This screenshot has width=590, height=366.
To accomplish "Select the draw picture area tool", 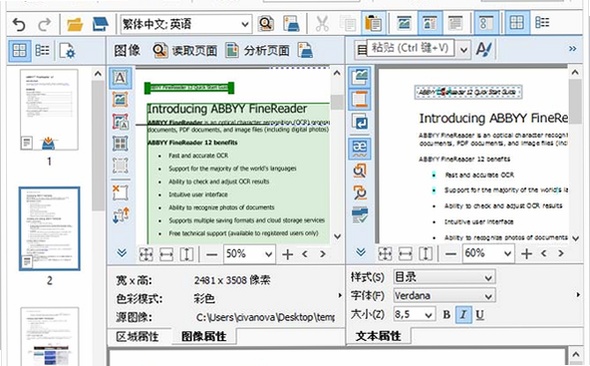I will coord(120,100).
